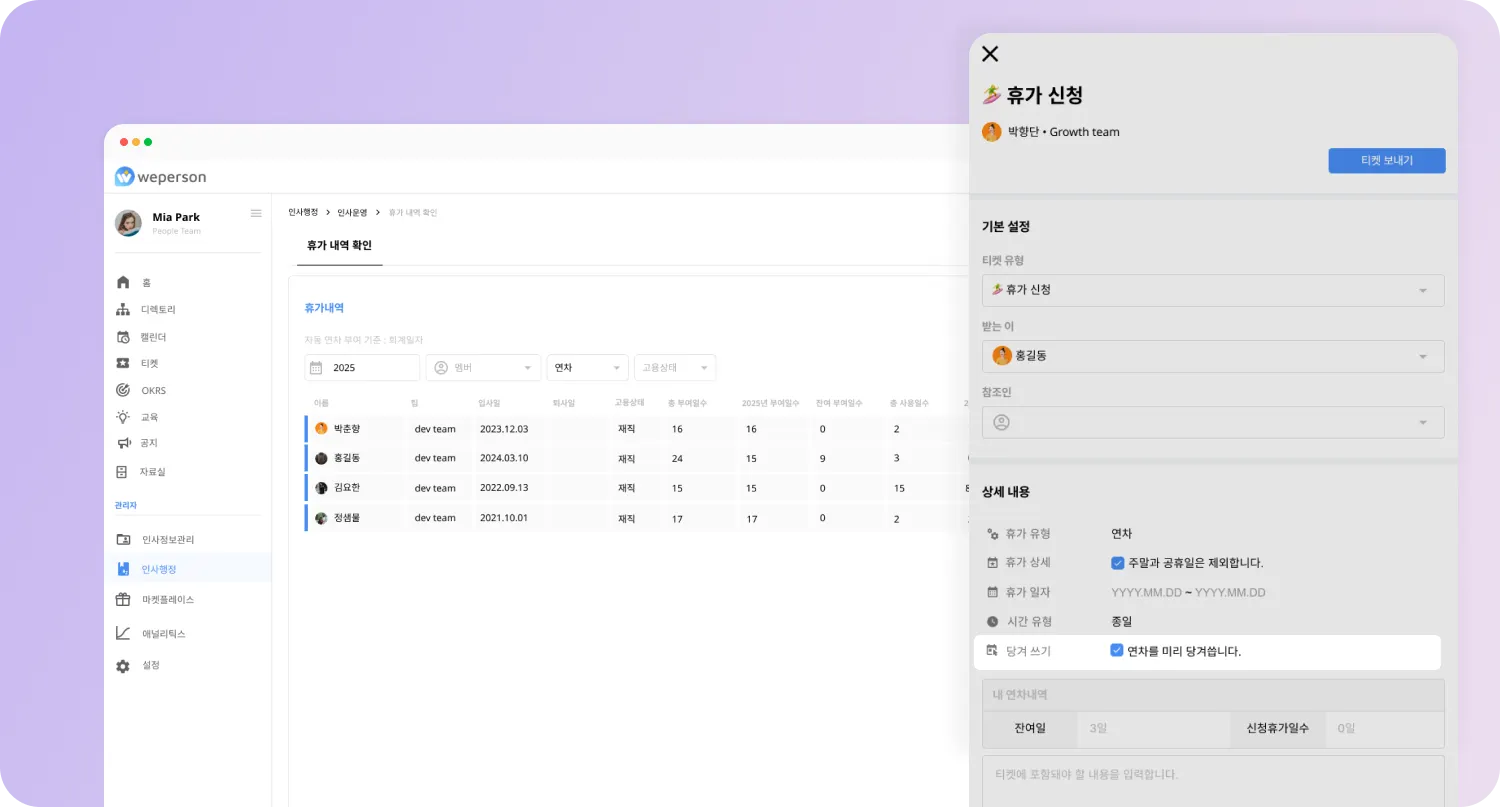The width and height of the screenshot is (1500, 807).
Task: Open the 참조인 dropdown
Action: pos(1213,422)
